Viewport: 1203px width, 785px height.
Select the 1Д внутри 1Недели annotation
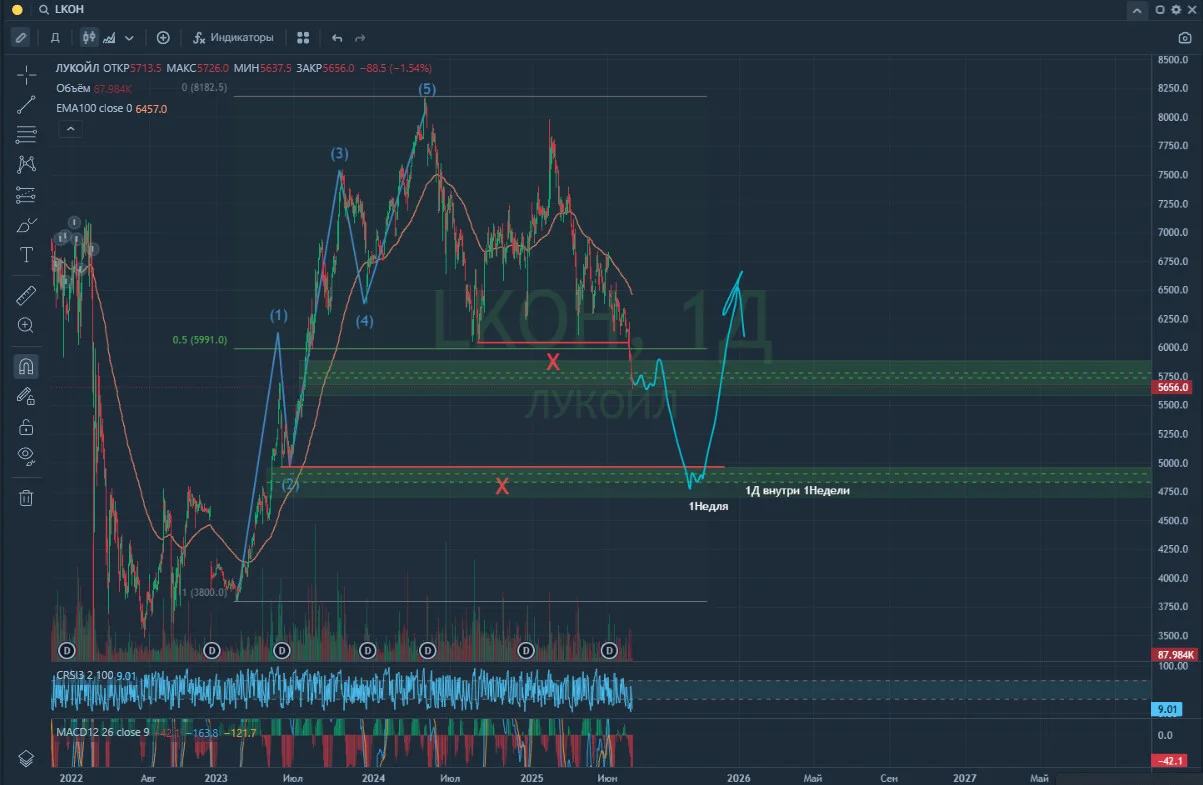coord(797,491)
